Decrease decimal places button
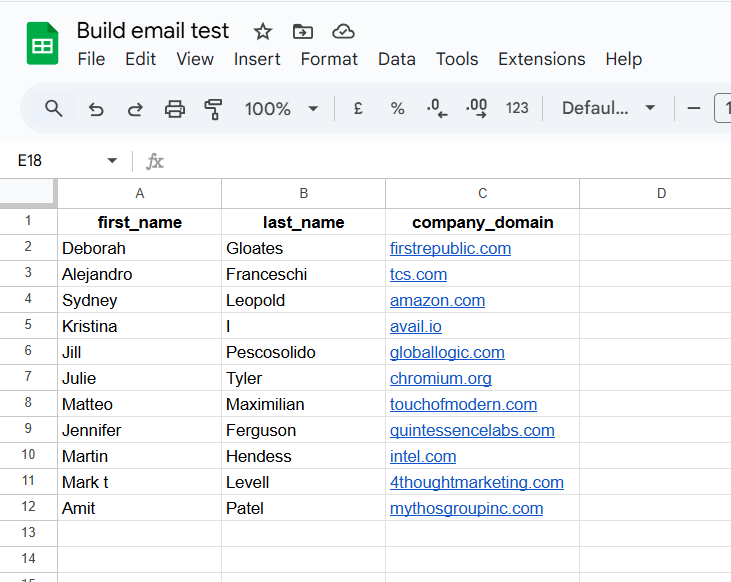This screenshot has height=582, width=731. pos(437,108)
